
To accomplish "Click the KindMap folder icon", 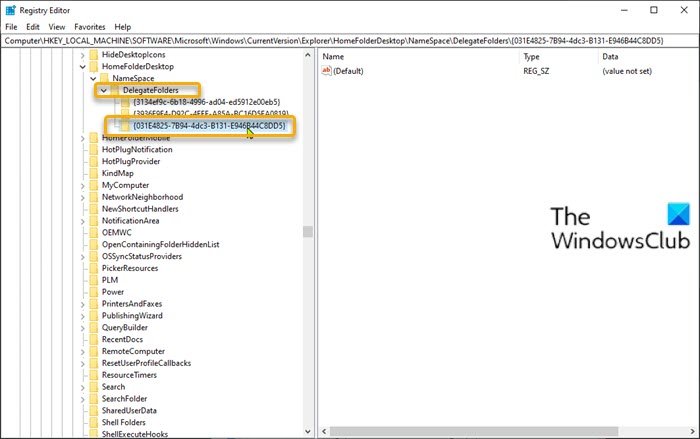I will pyautogui.click(x=94, y=173).
